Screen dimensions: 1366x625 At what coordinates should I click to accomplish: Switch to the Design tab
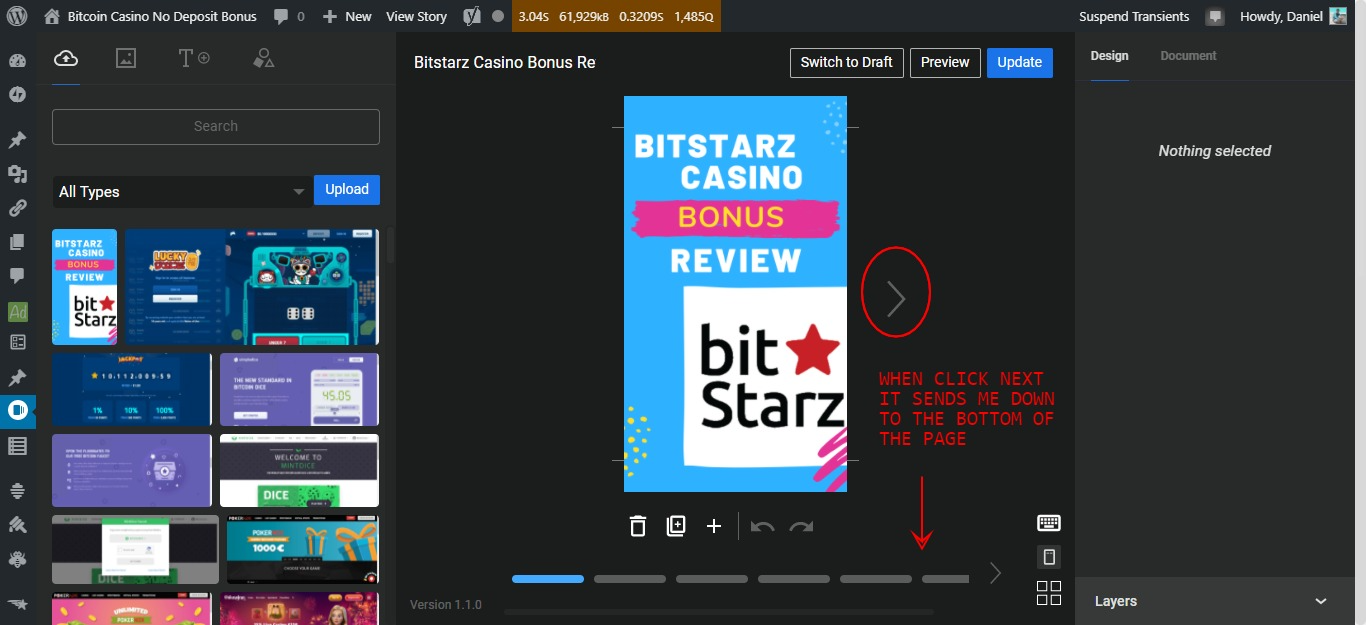click(x=1109, y=56)
